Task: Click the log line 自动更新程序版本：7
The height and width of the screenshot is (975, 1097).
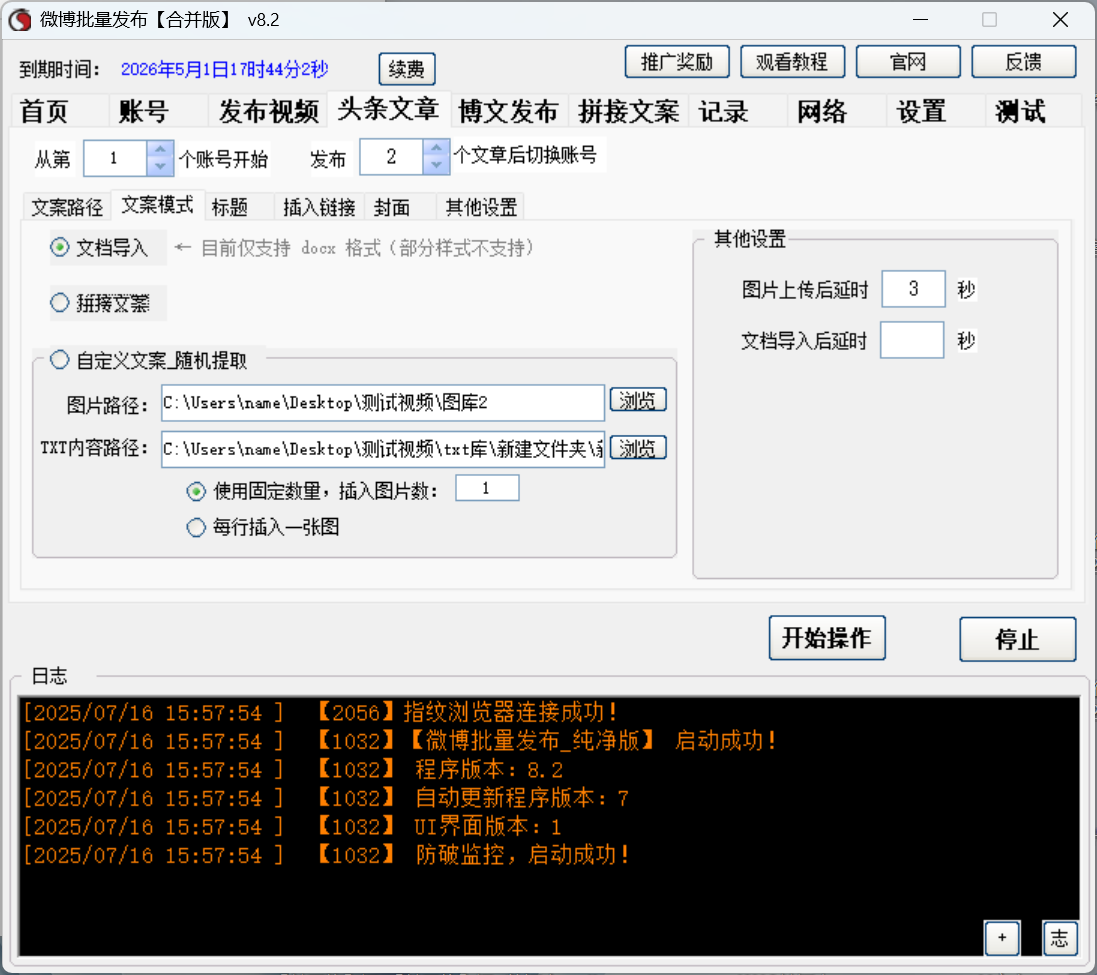Action: point(326,798)
